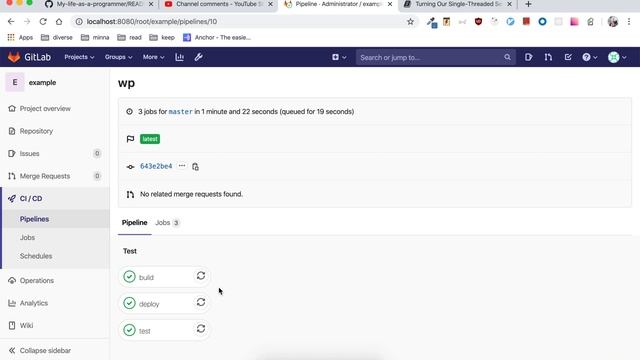The height and width of the screenshot is (360, 640).
Task: Reload the page with browser refresh
Action: (x=43, y=22)
